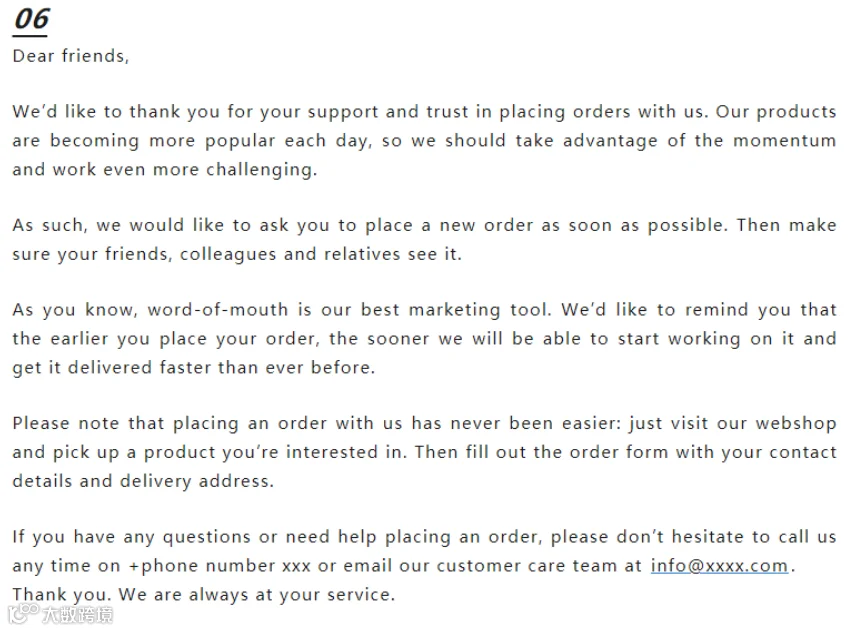Click the phrase 'Our products' in first paragraph
The width and height of the screenshot is (861, 631).
(x=776, y=112)
